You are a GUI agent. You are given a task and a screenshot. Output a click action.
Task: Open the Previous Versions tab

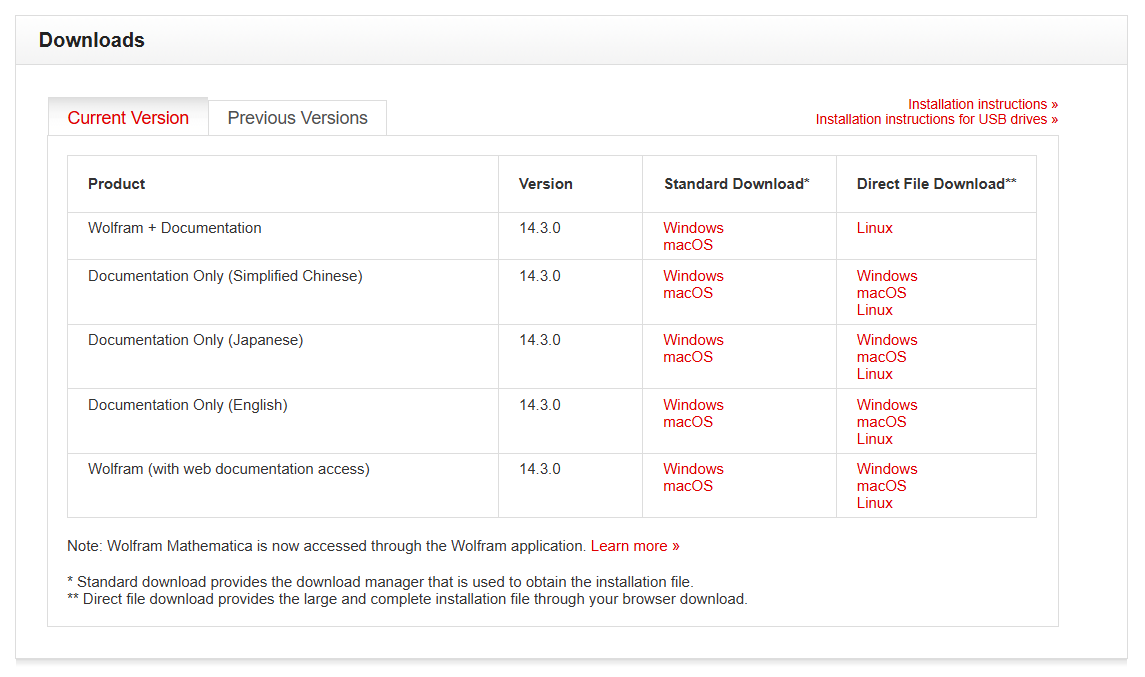click(x=297, y=118)
